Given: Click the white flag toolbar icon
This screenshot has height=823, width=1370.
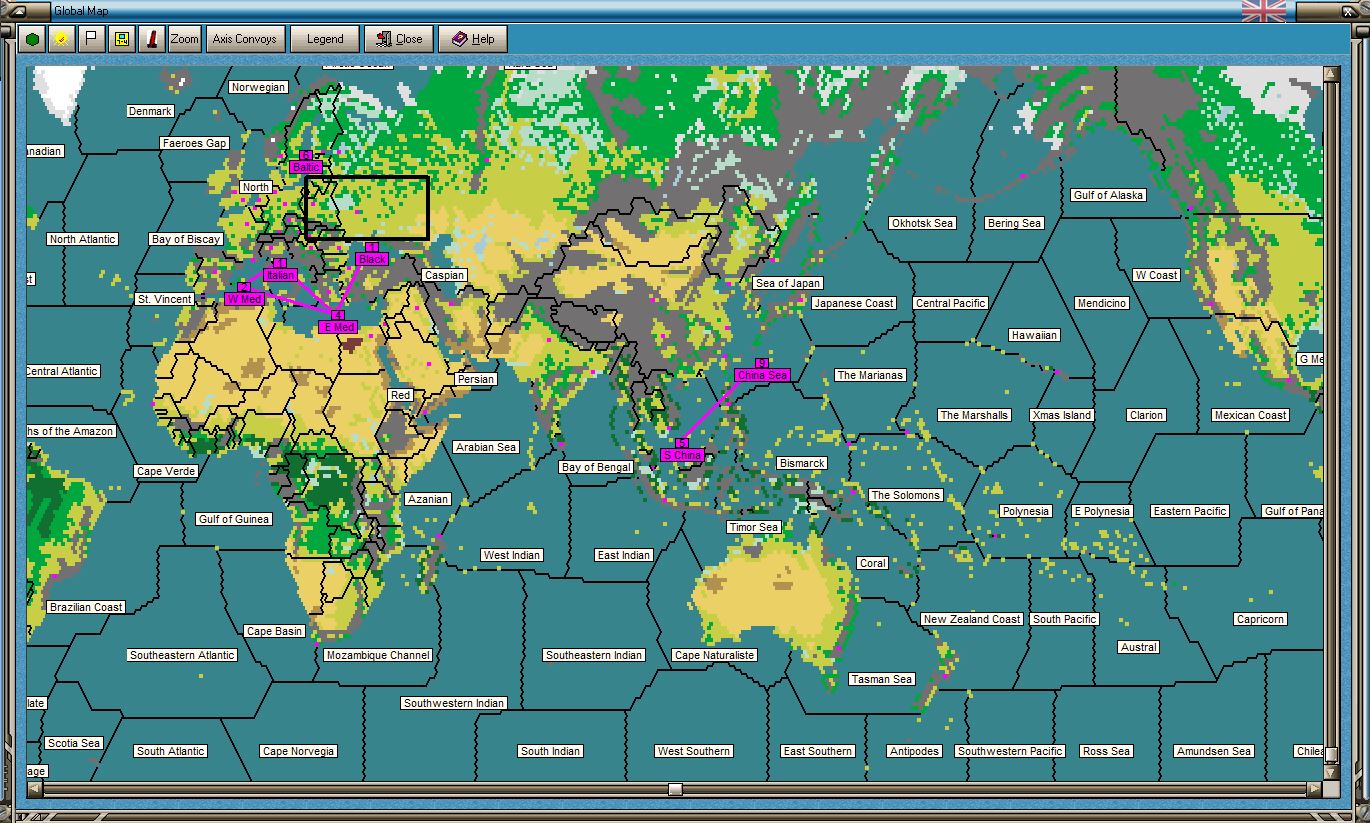Looking at the screenshot, I should (x=91, y=39).
